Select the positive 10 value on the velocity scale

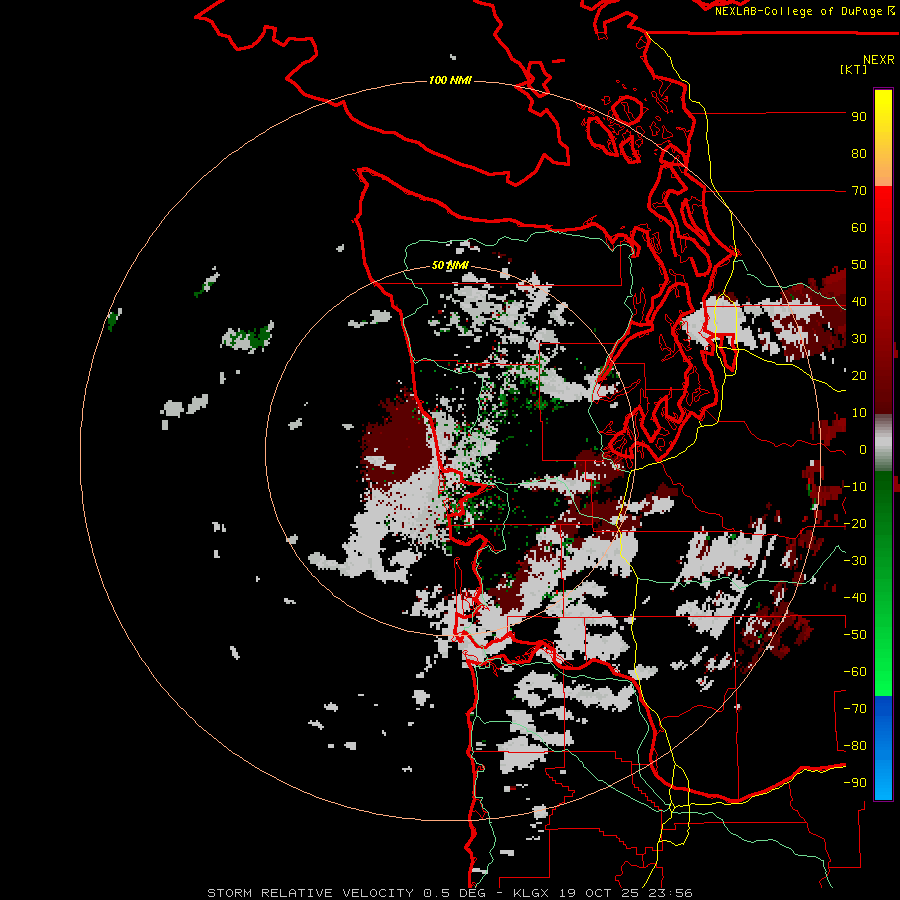coord(859,413)
